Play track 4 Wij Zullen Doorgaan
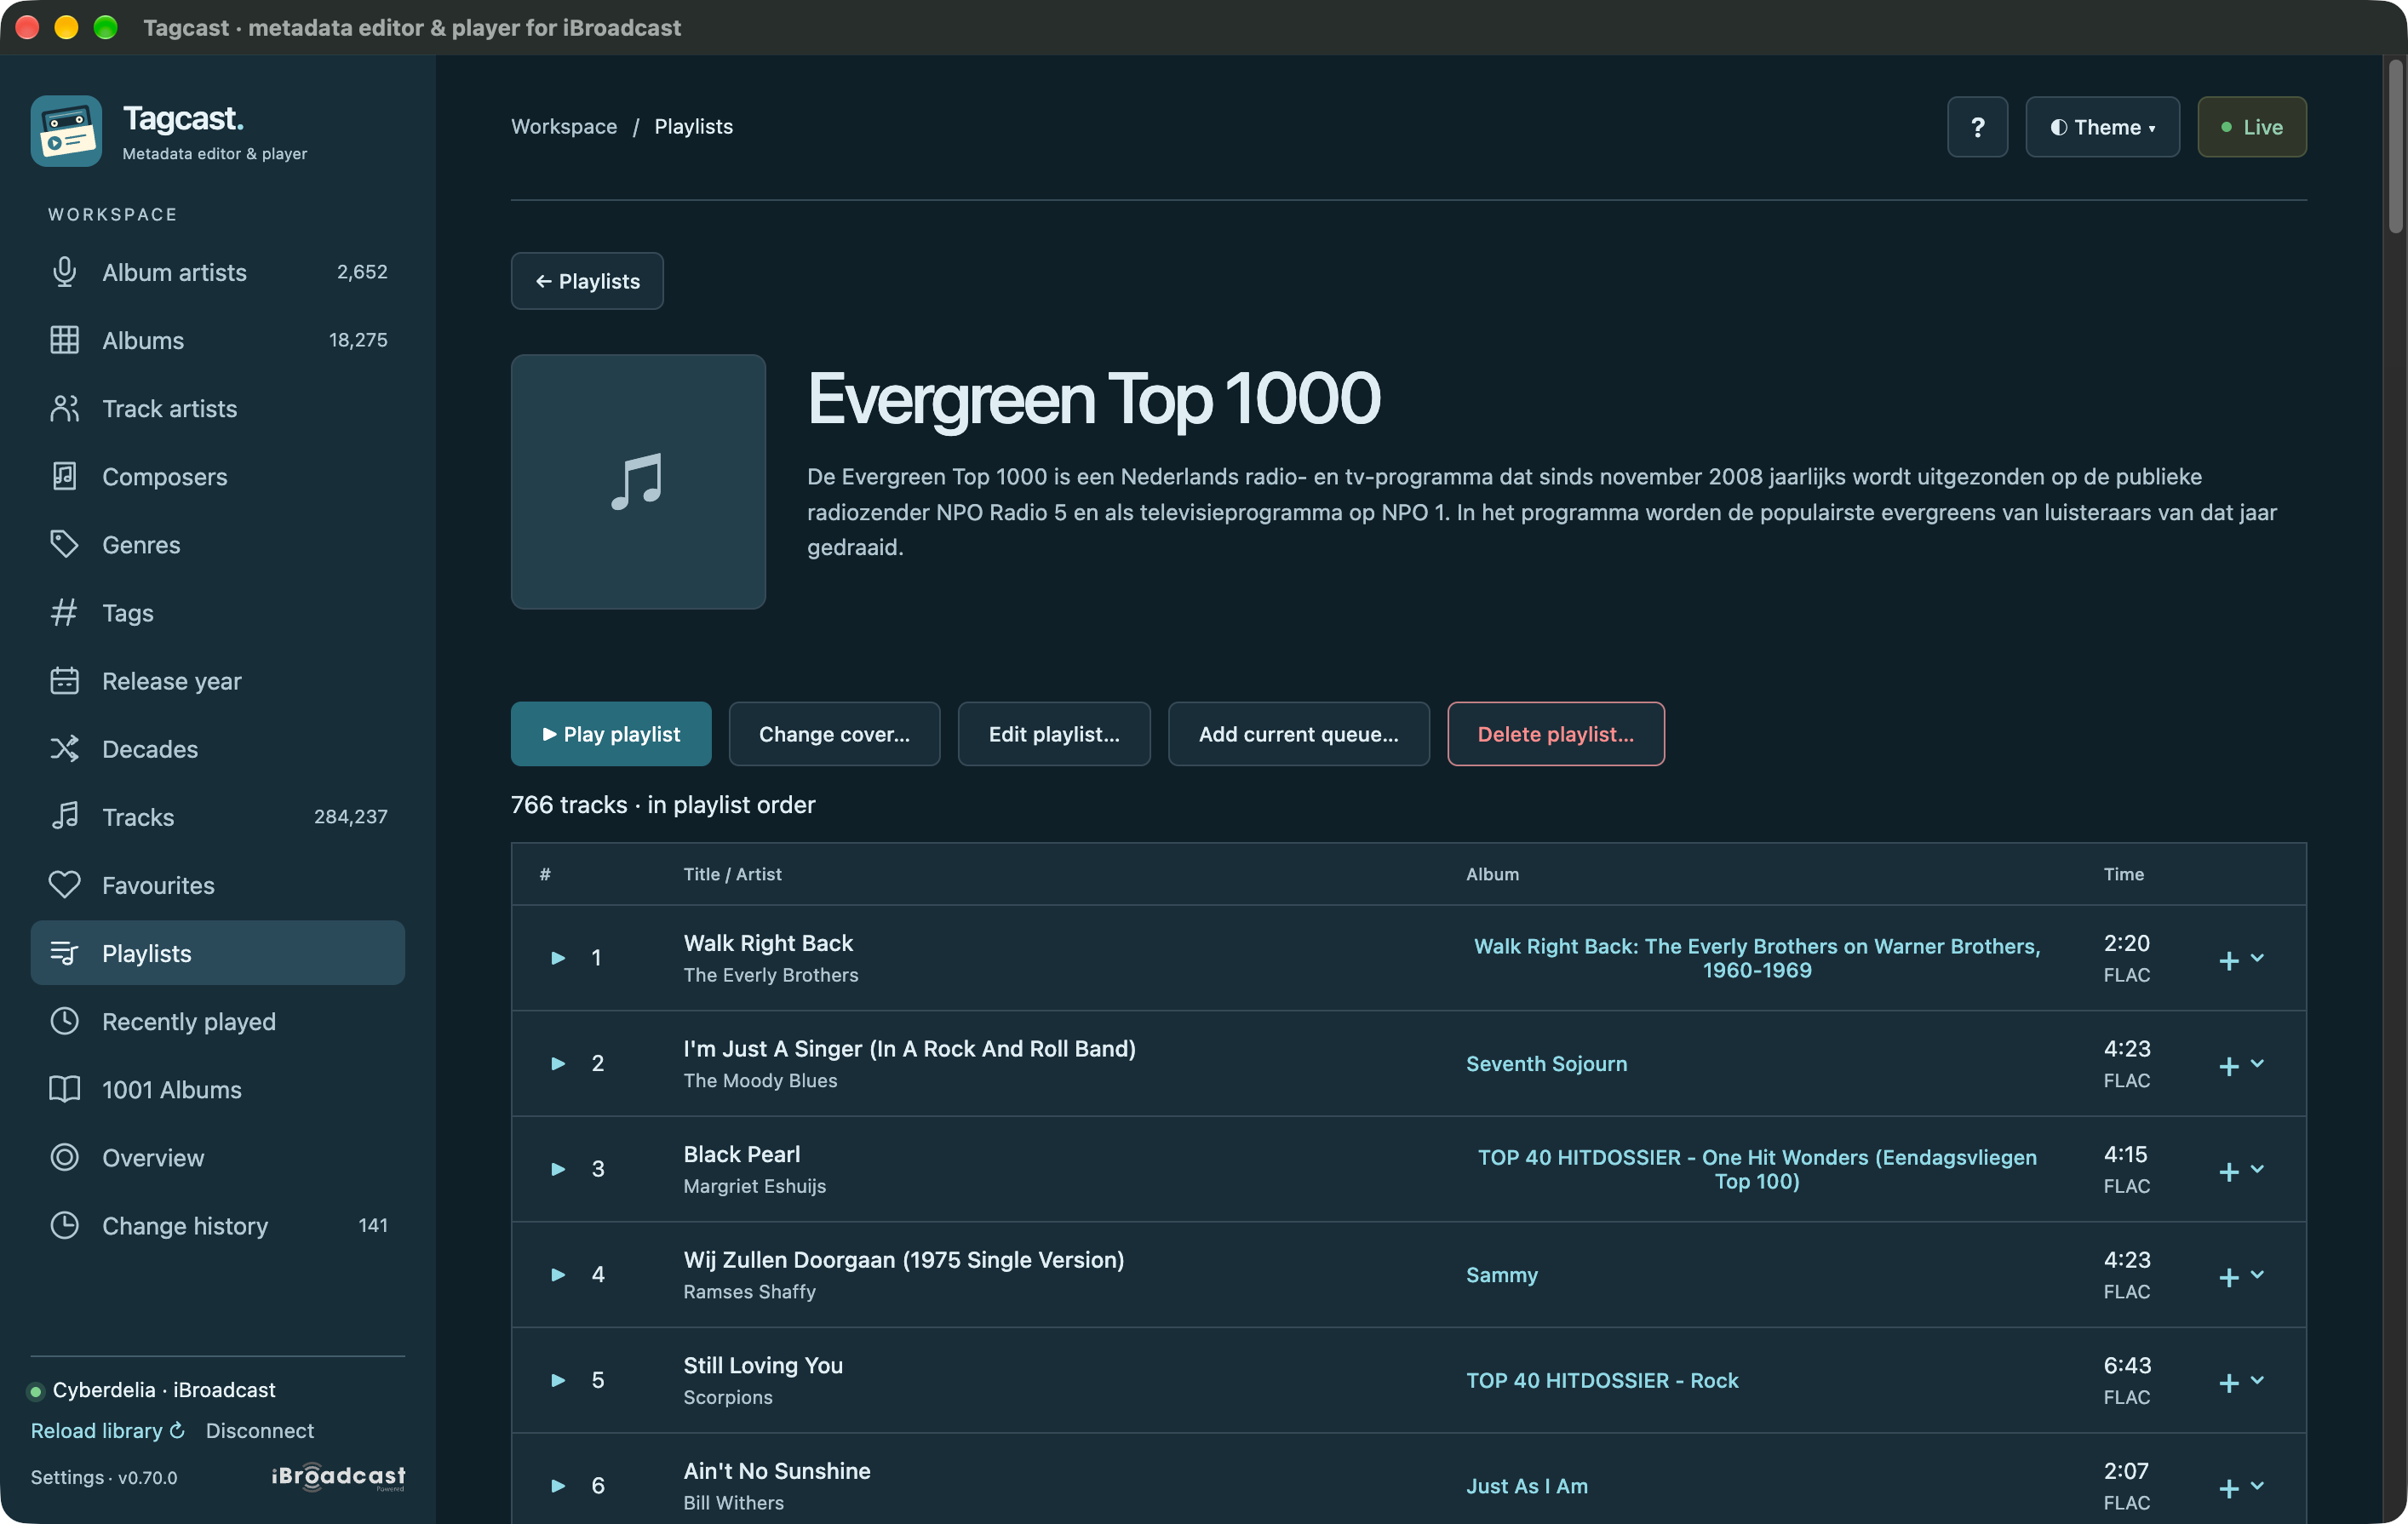The width and height of the screenshot is (2408, 1524). [x=558, y=1274]
